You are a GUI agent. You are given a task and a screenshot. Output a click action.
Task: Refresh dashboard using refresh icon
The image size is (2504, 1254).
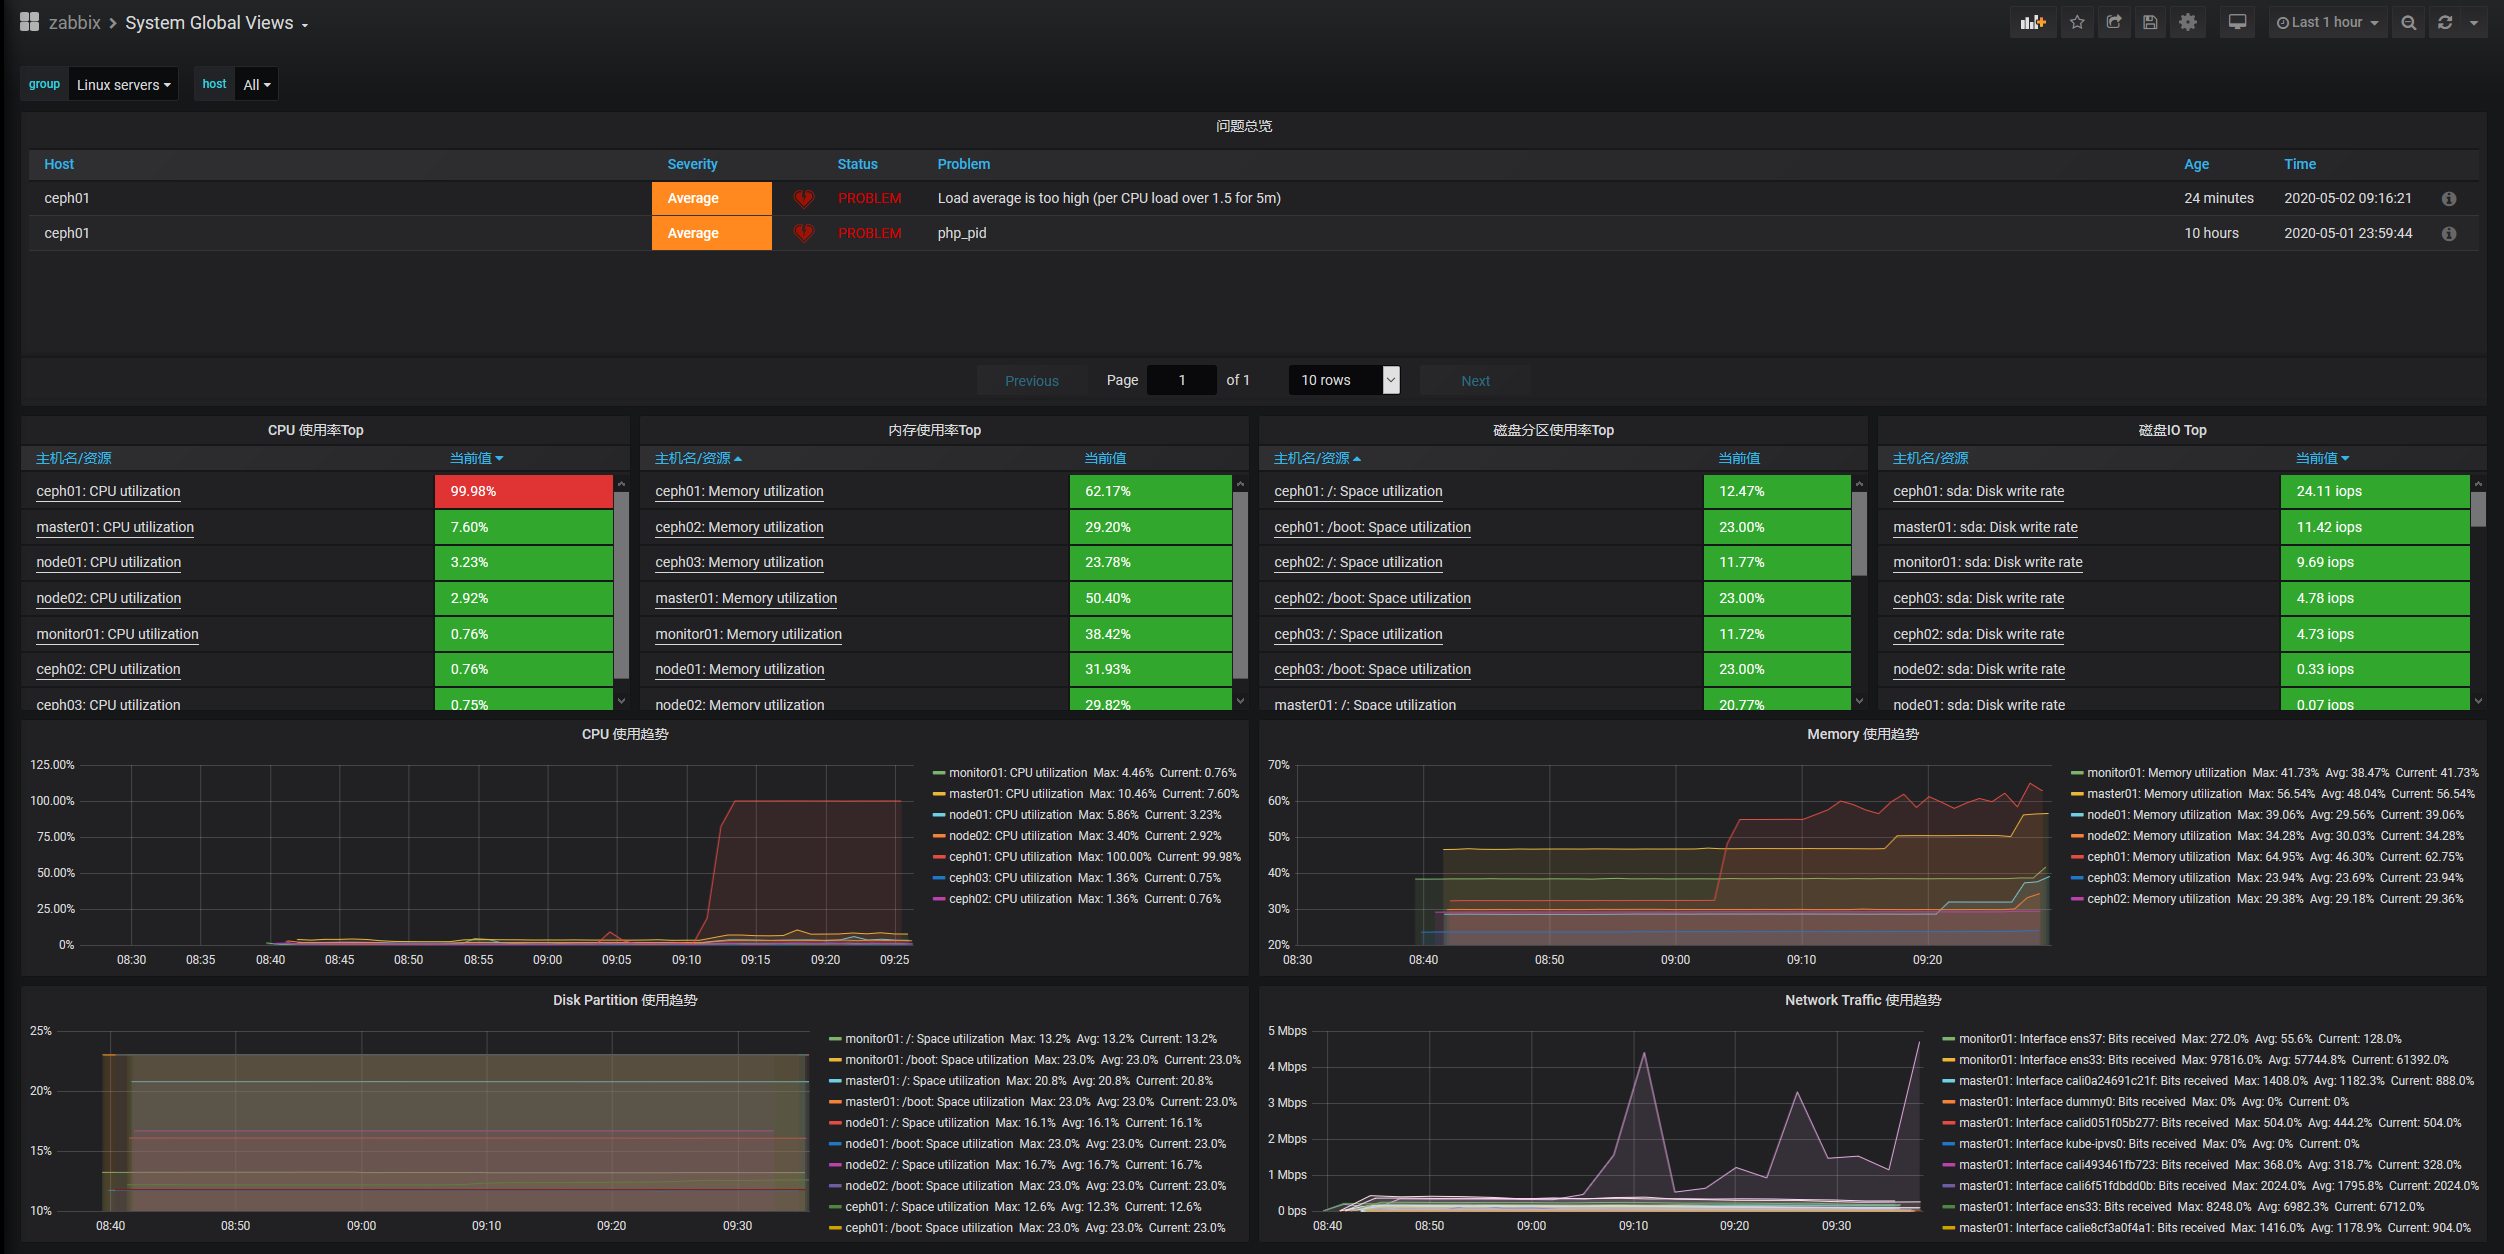click(2445, 22)
